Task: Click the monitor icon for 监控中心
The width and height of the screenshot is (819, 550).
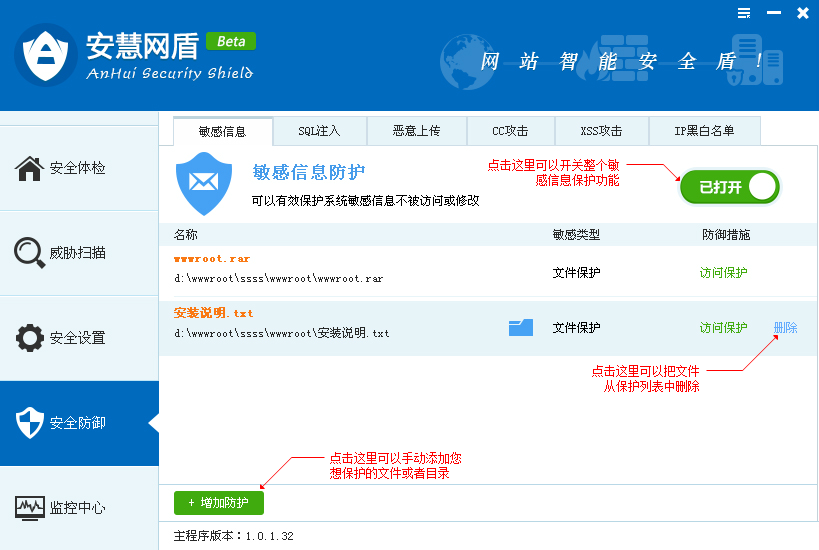Action: [x=30, y=508]
